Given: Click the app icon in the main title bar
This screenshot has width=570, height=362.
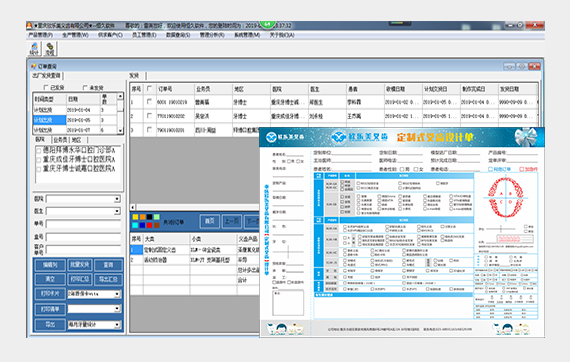Looking at the screenshot, I should click(x=29, y=25).
